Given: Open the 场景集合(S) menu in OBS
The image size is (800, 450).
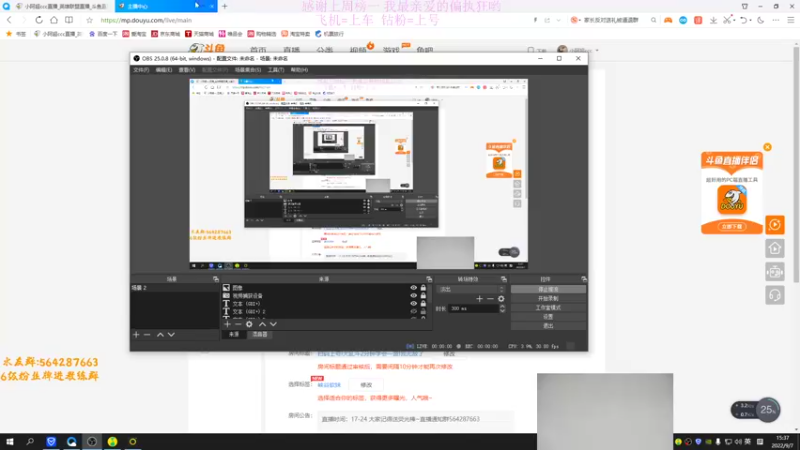Looking at the screenshot, I should click(248, 70).
